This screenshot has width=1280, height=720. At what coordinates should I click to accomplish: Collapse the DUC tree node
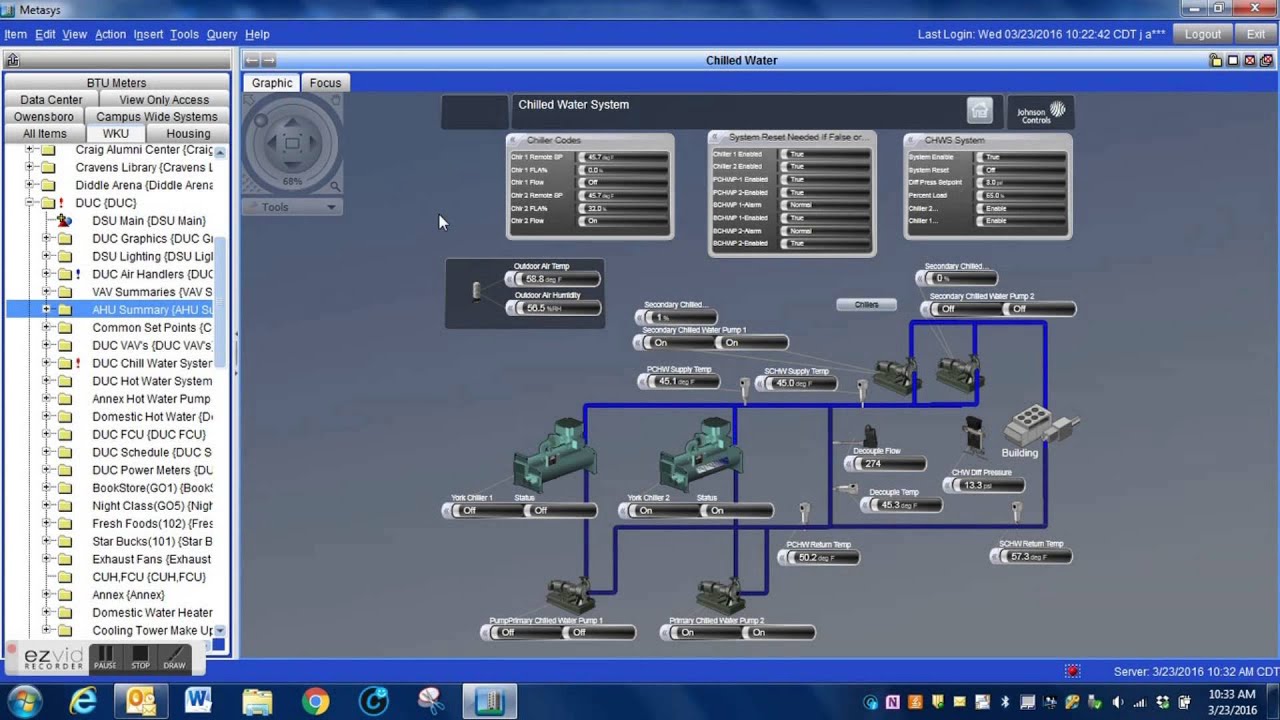coord(29,203)
